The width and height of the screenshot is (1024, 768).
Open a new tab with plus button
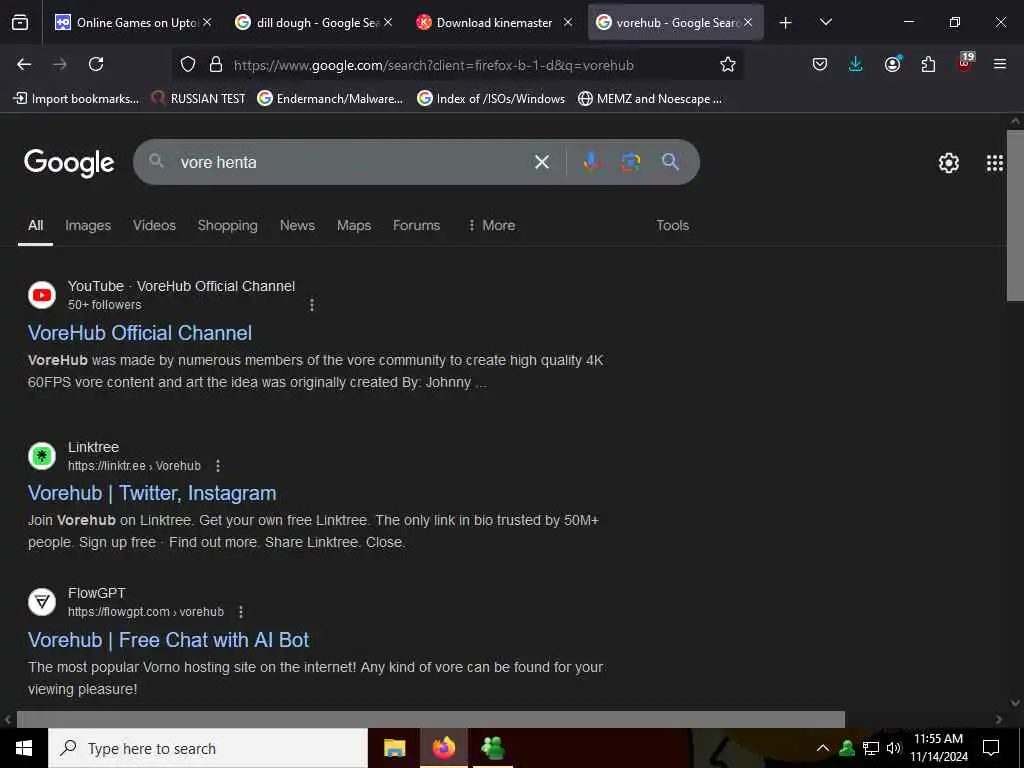click(x=786, y=23)
